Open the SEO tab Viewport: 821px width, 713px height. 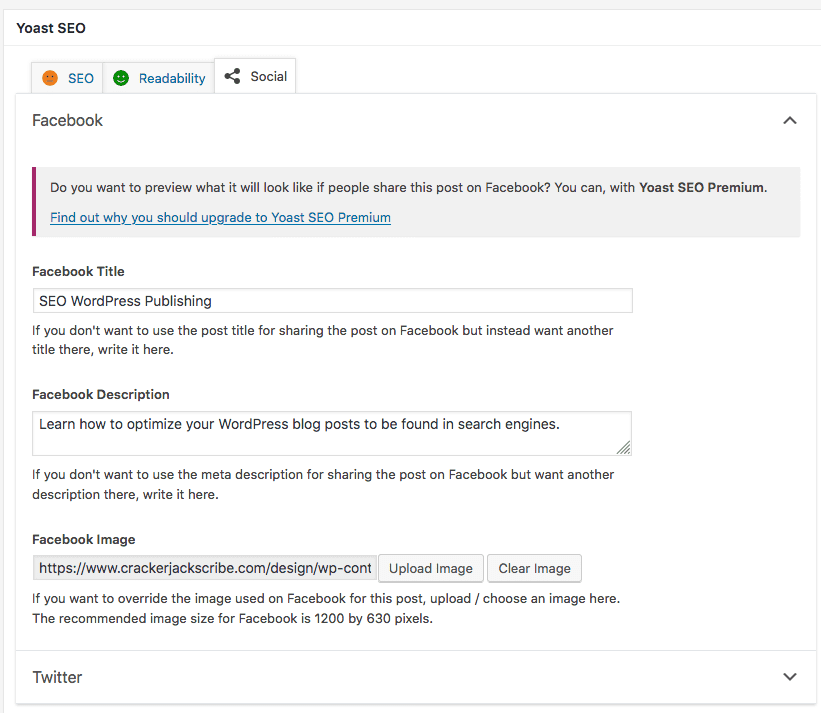[67, 78]
